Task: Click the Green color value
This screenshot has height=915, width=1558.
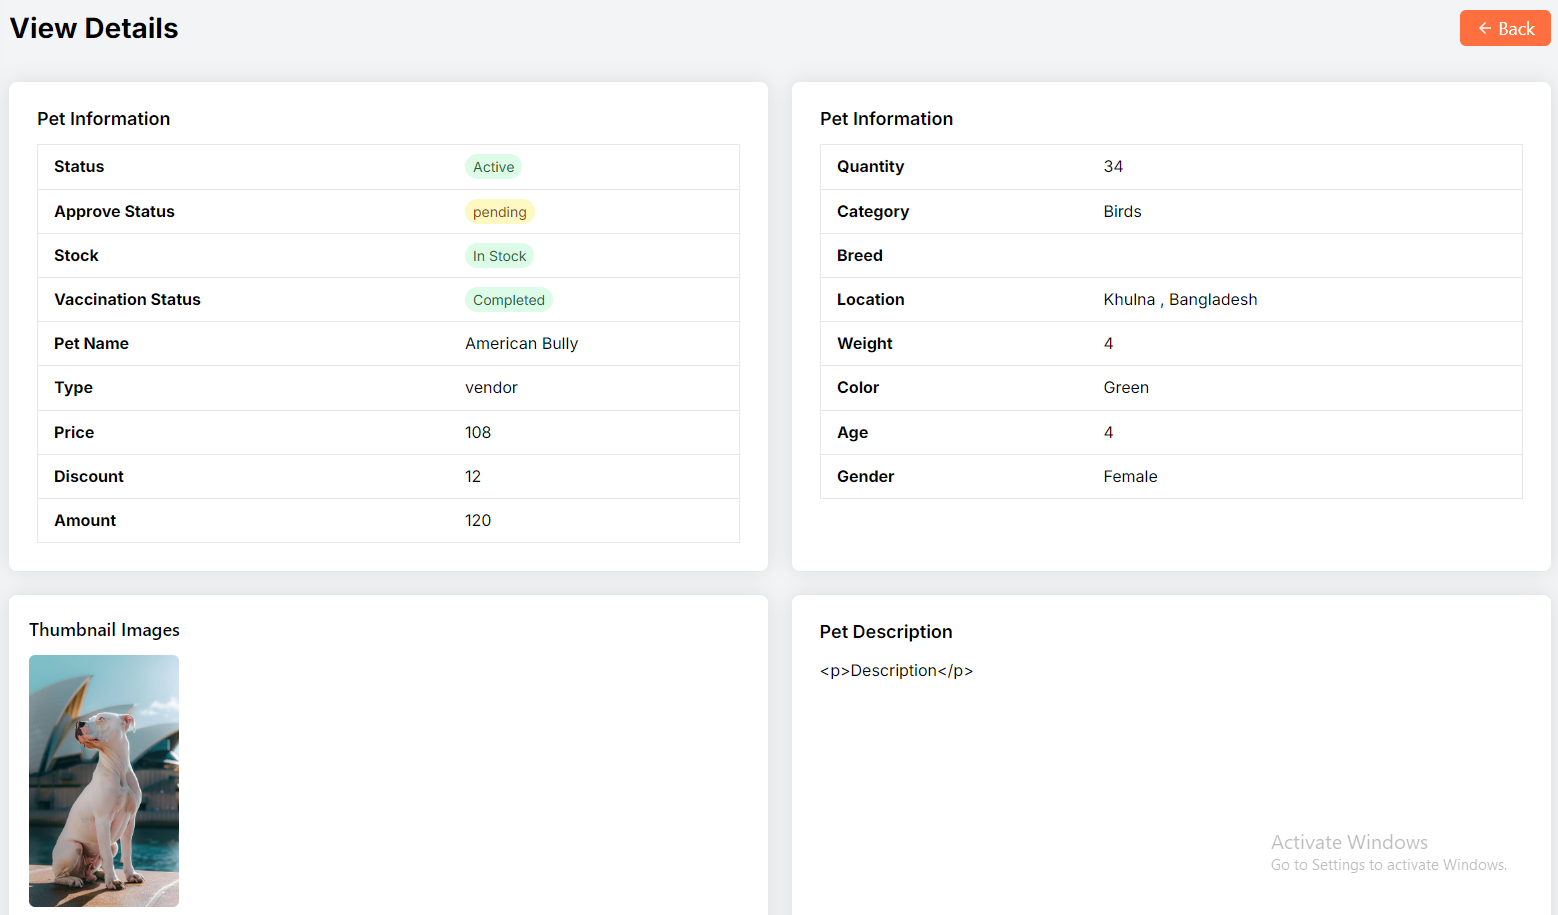Action: [1126, 388]
